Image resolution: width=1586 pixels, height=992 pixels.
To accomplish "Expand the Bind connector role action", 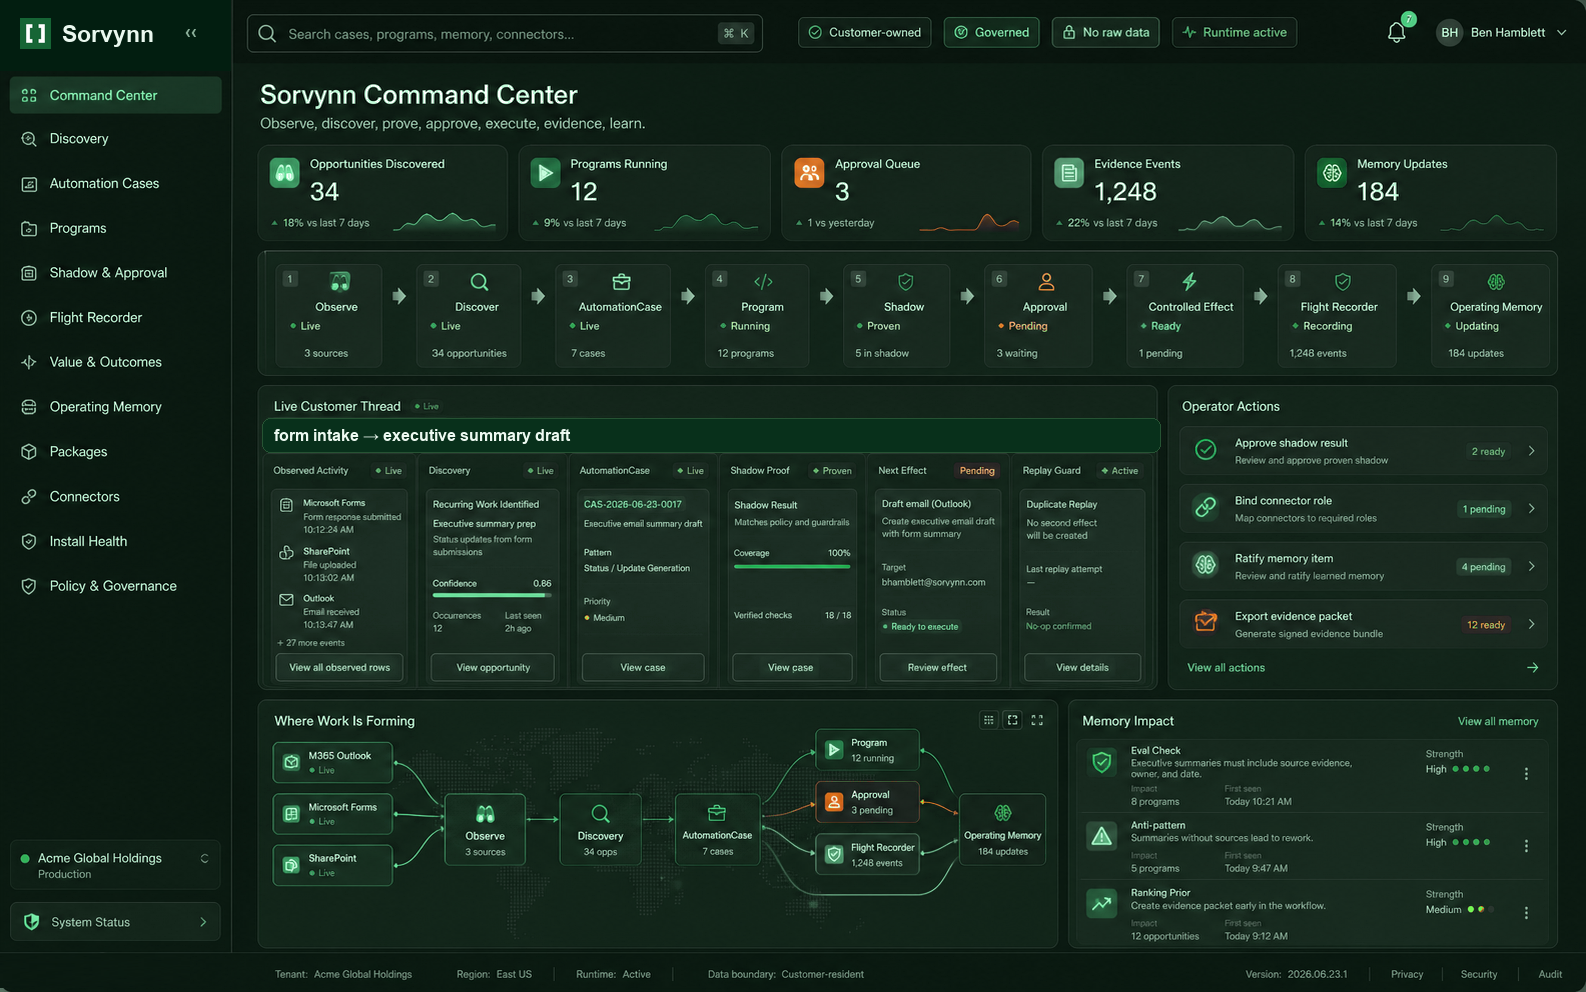I will point(1363,509).
